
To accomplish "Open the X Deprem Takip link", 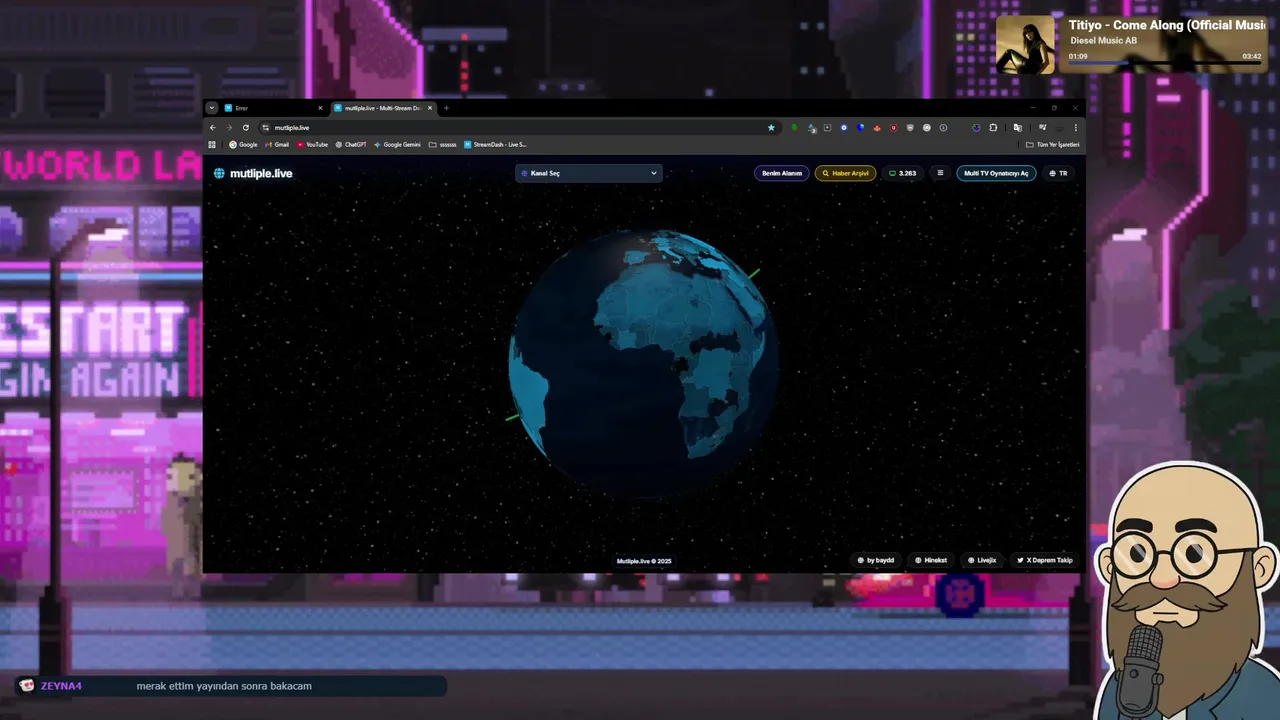I will click(1045, 560).
